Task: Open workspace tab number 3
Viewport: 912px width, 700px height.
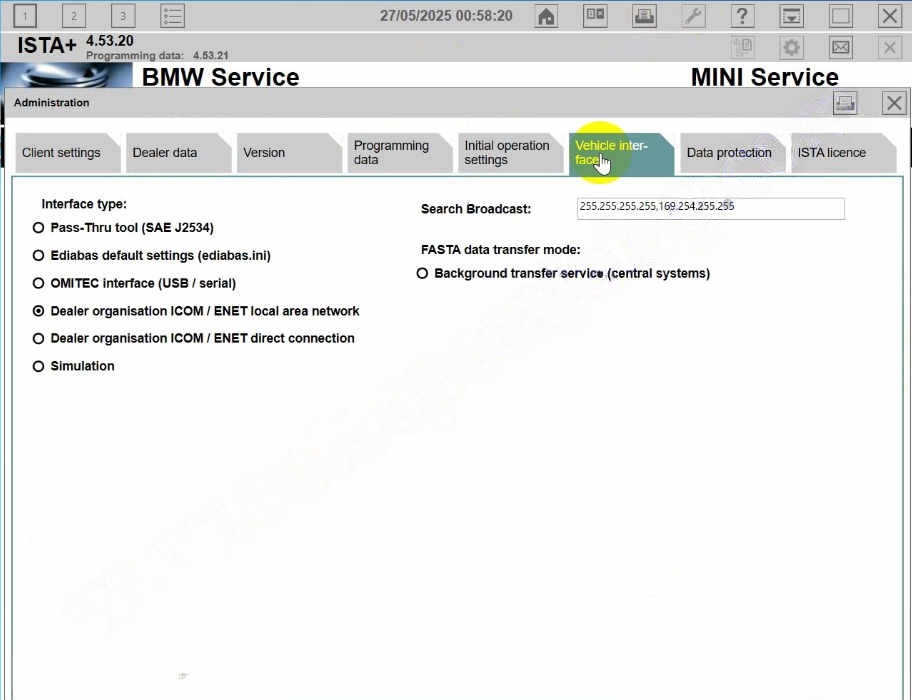Action: pos(123,16)
